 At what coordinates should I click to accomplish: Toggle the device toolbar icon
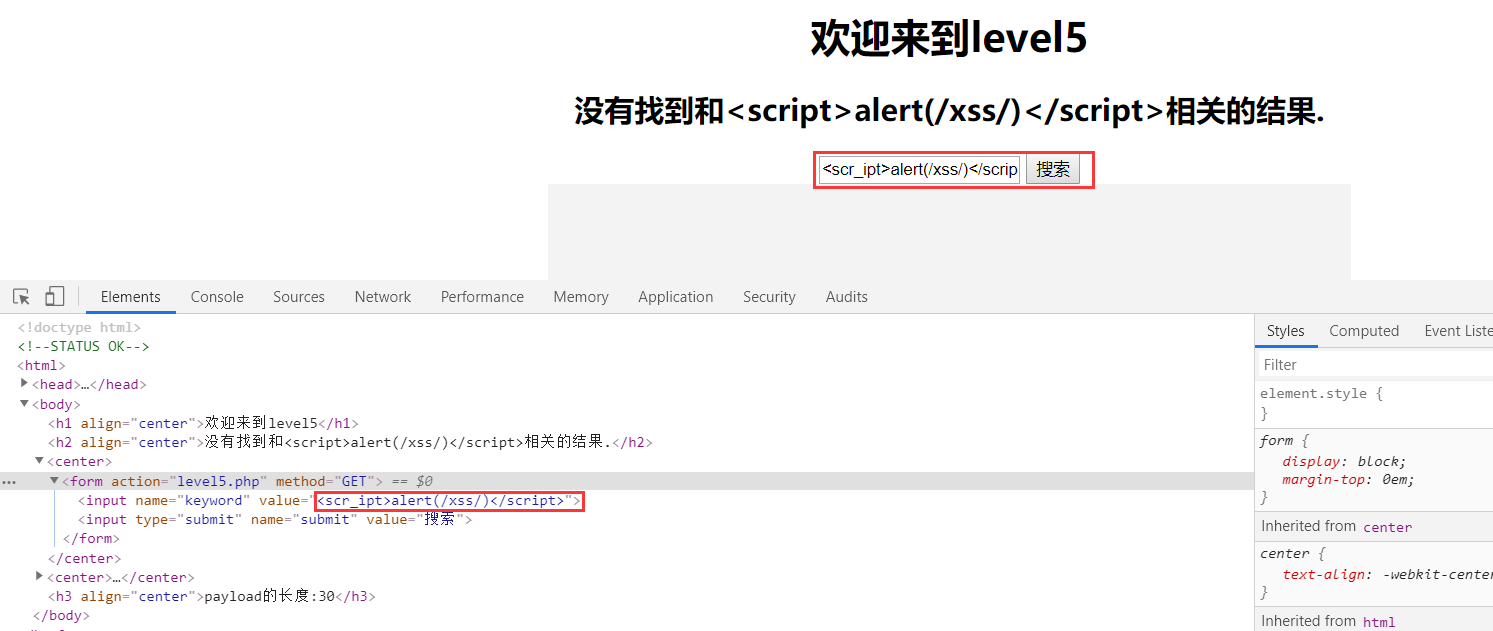tap(55, 297)
